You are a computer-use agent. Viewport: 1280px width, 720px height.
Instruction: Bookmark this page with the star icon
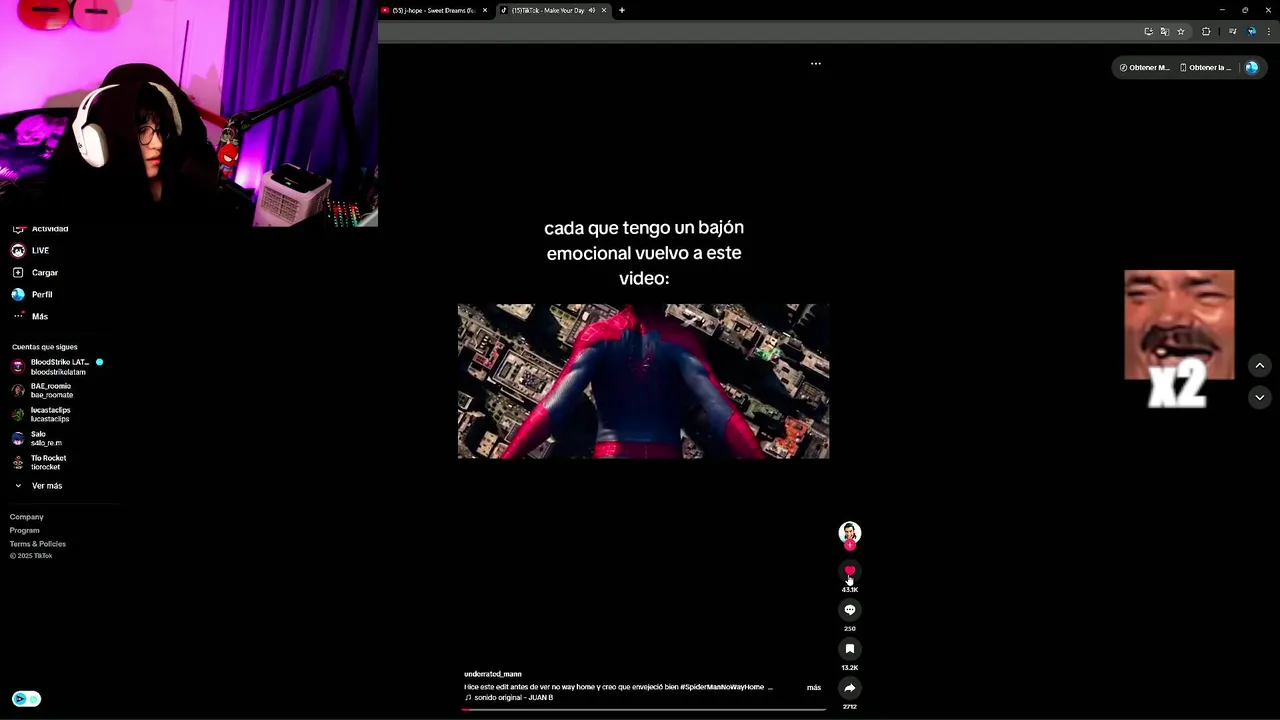click(x=1181, y=32)
